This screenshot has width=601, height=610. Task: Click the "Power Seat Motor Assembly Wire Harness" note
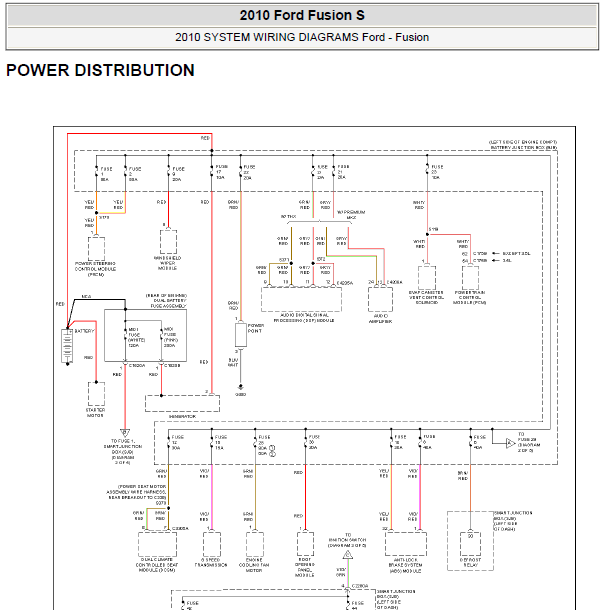click(x=137, y=492)
